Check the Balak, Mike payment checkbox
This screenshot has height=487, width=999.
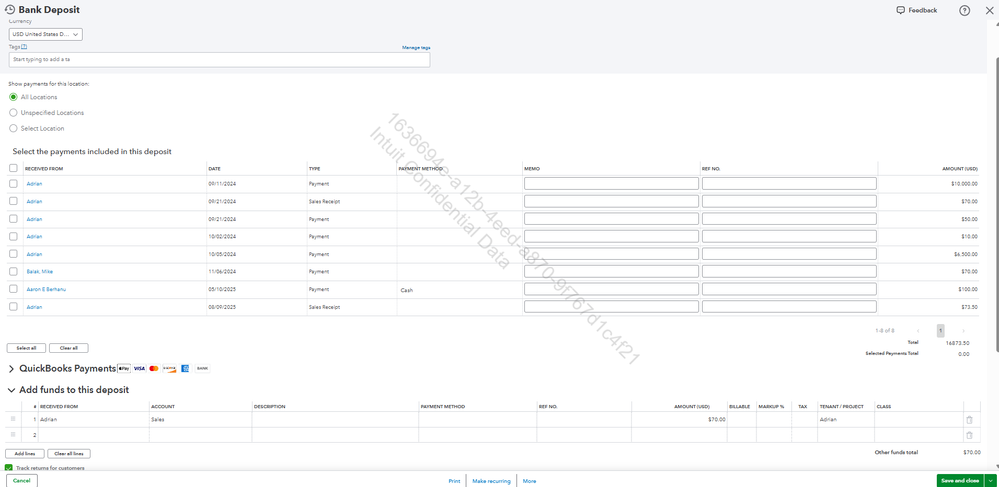click(13, 272)
